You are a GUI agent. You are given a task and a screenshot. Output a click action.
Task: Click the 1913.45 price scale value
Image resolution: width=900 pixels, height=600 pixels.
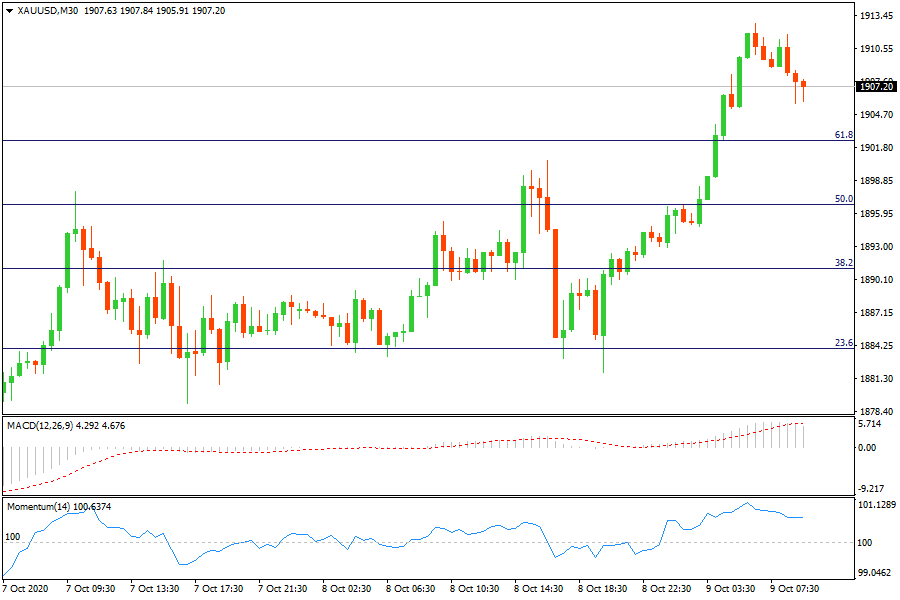pyautogui.click(x=875, y=16)
